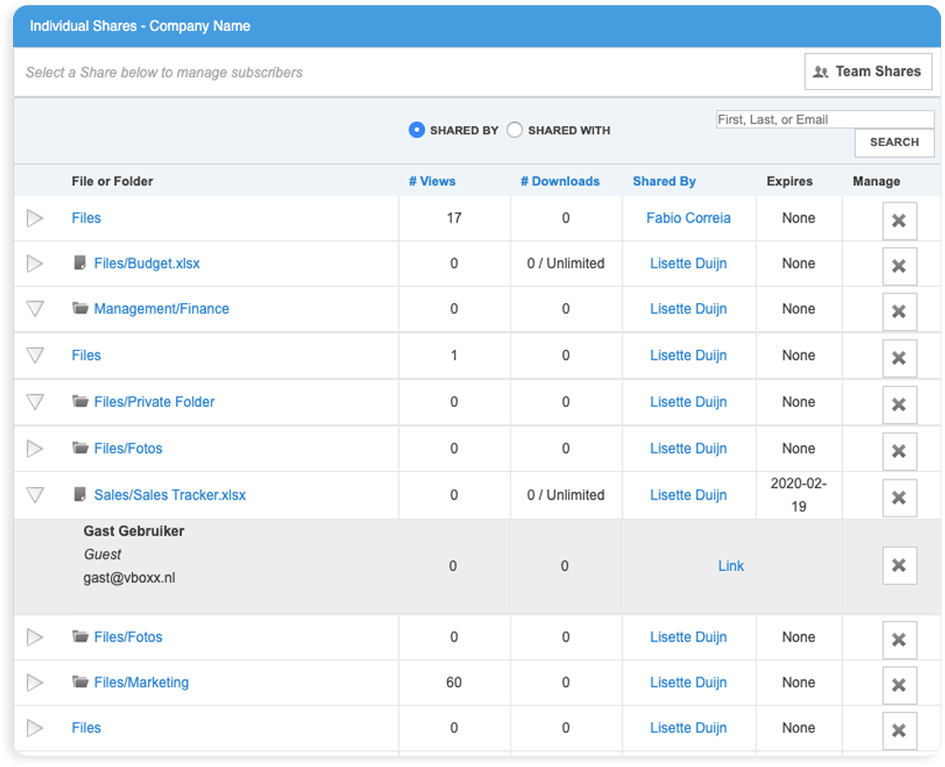Remove subscriber Gast Gebruiker with X
945x767 pixels.
tap(898, 566)
